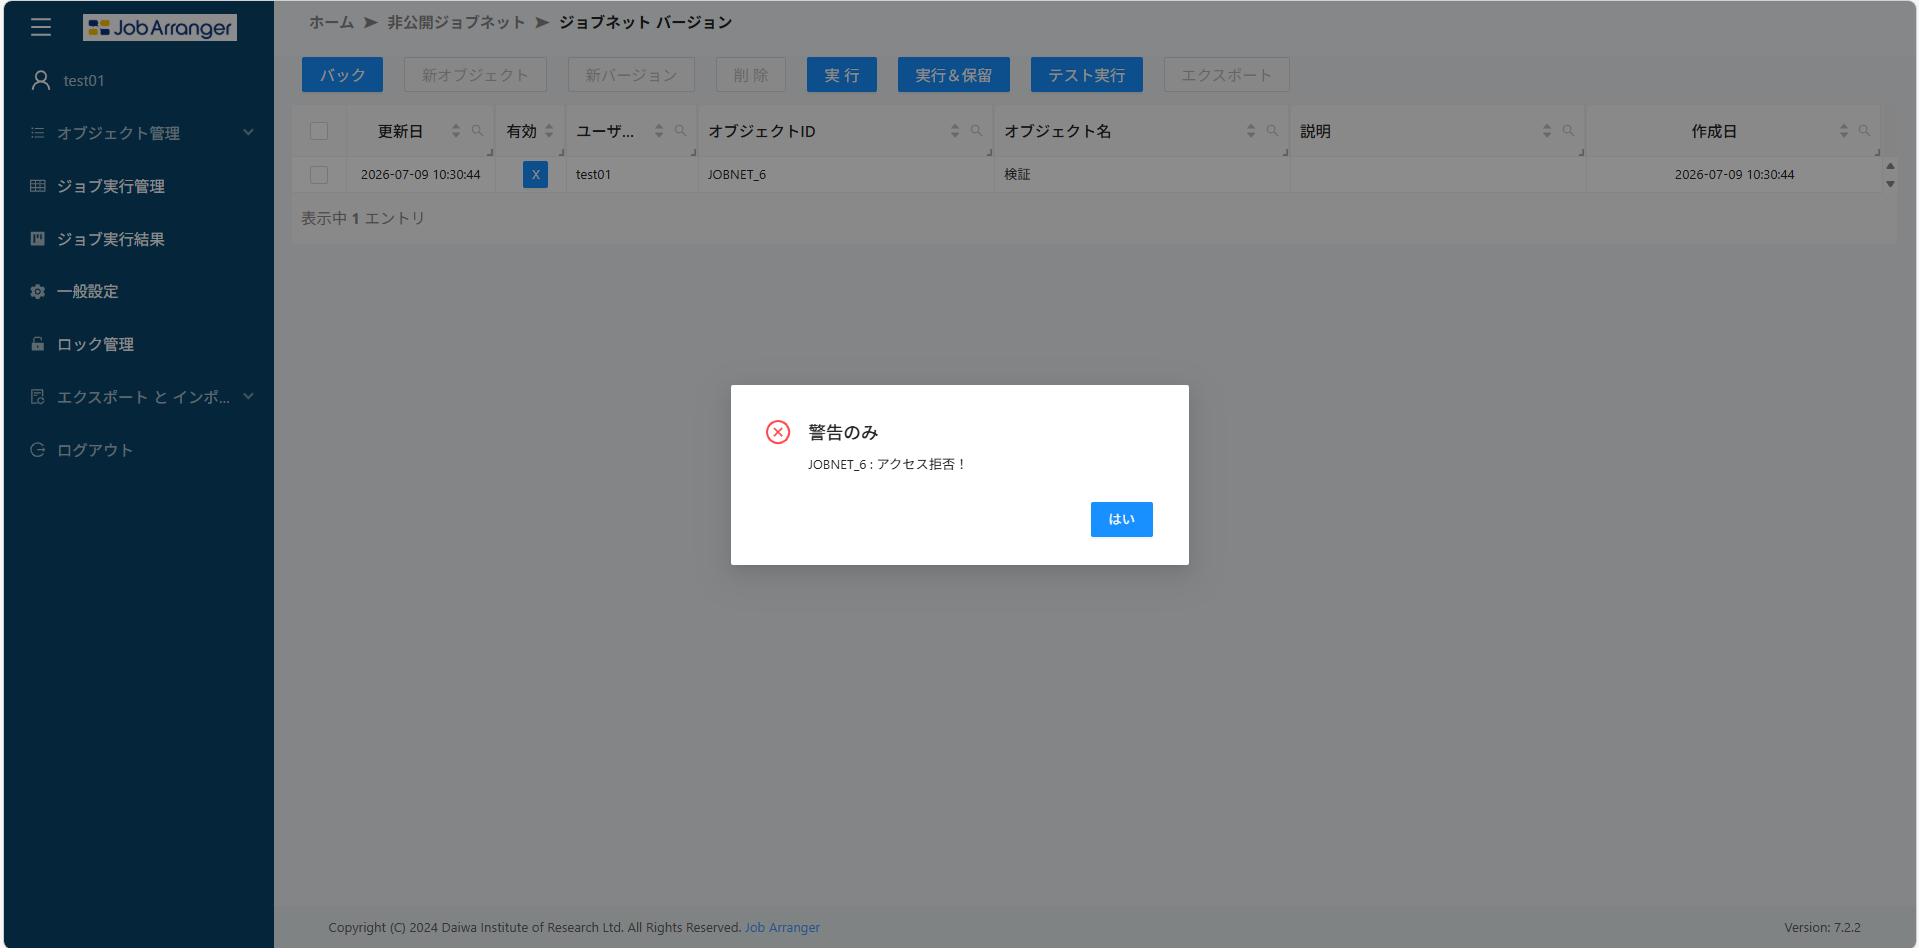Open ロック管理 menu item
Viewport: 1919px width, 948px height.
point(139,344)
